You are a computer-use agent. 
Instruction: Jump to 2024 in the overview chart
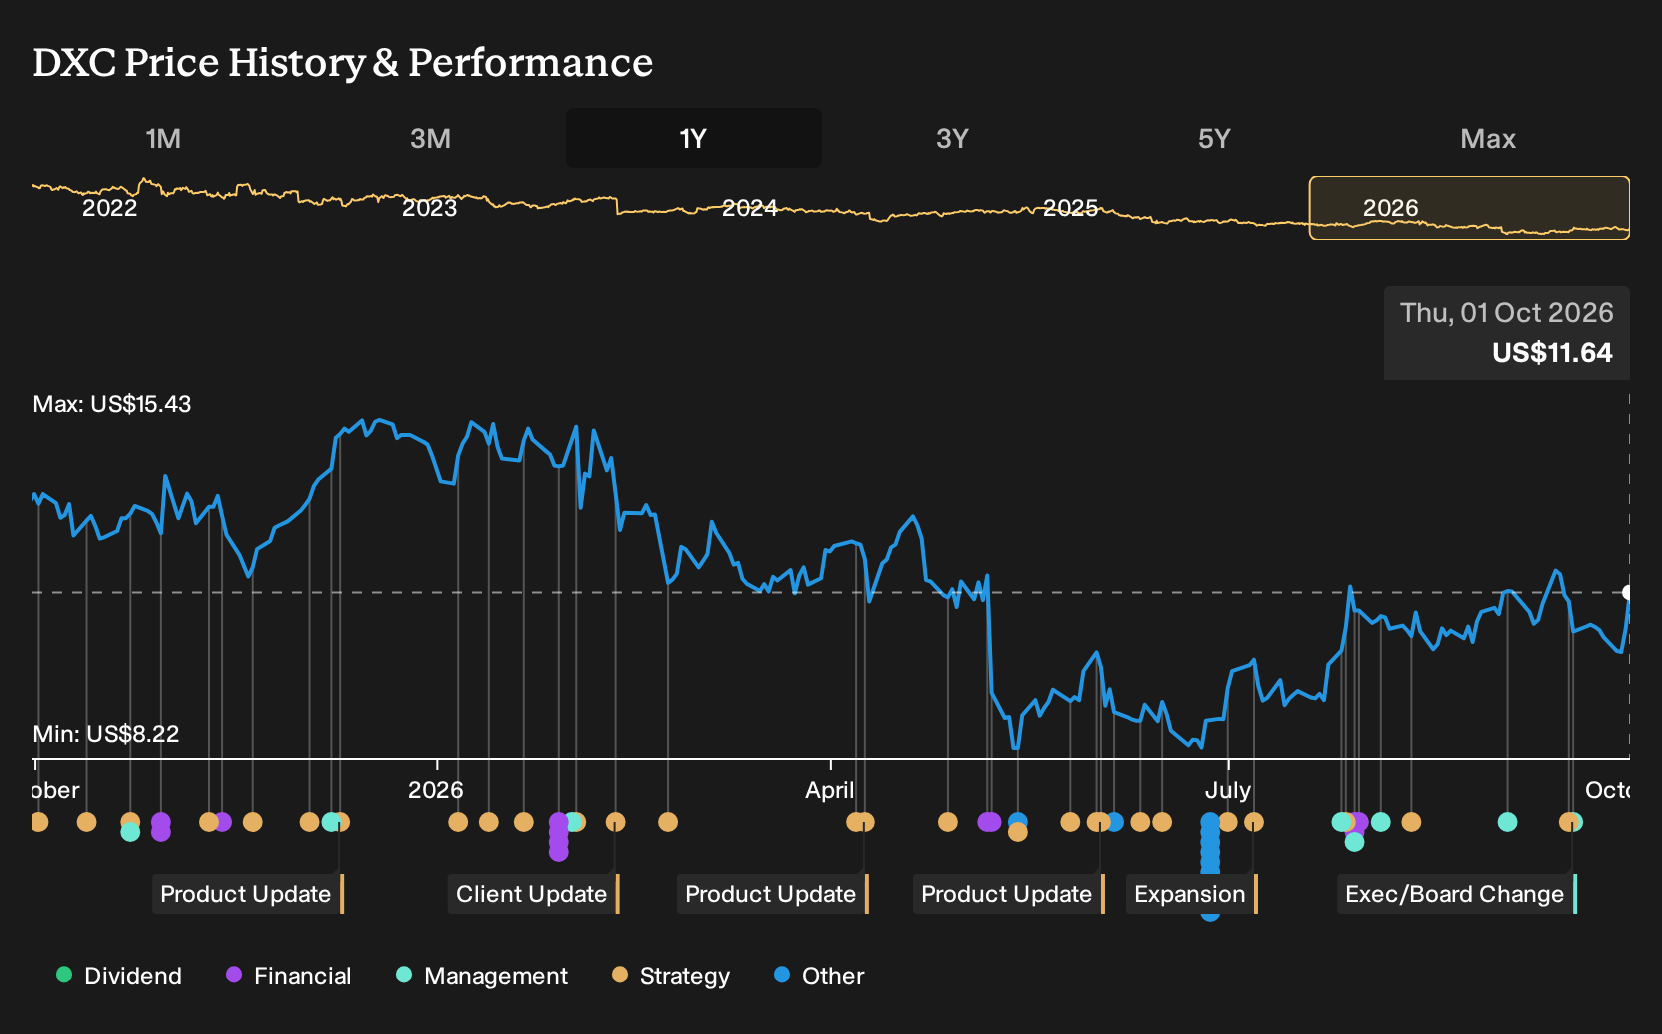(x=750, y=208)
